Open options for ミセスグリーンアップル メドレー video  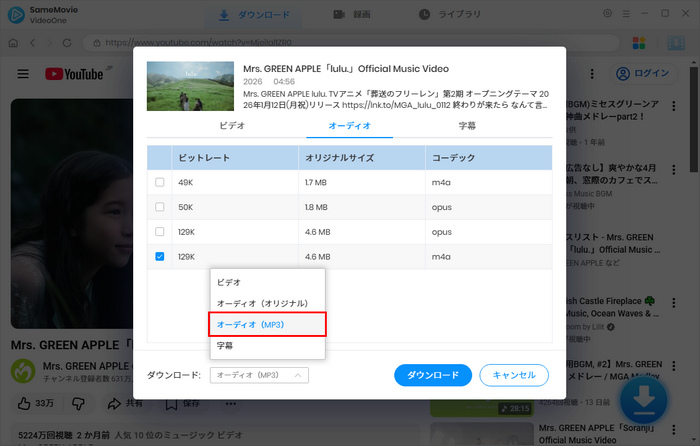(x=674, y=106)
